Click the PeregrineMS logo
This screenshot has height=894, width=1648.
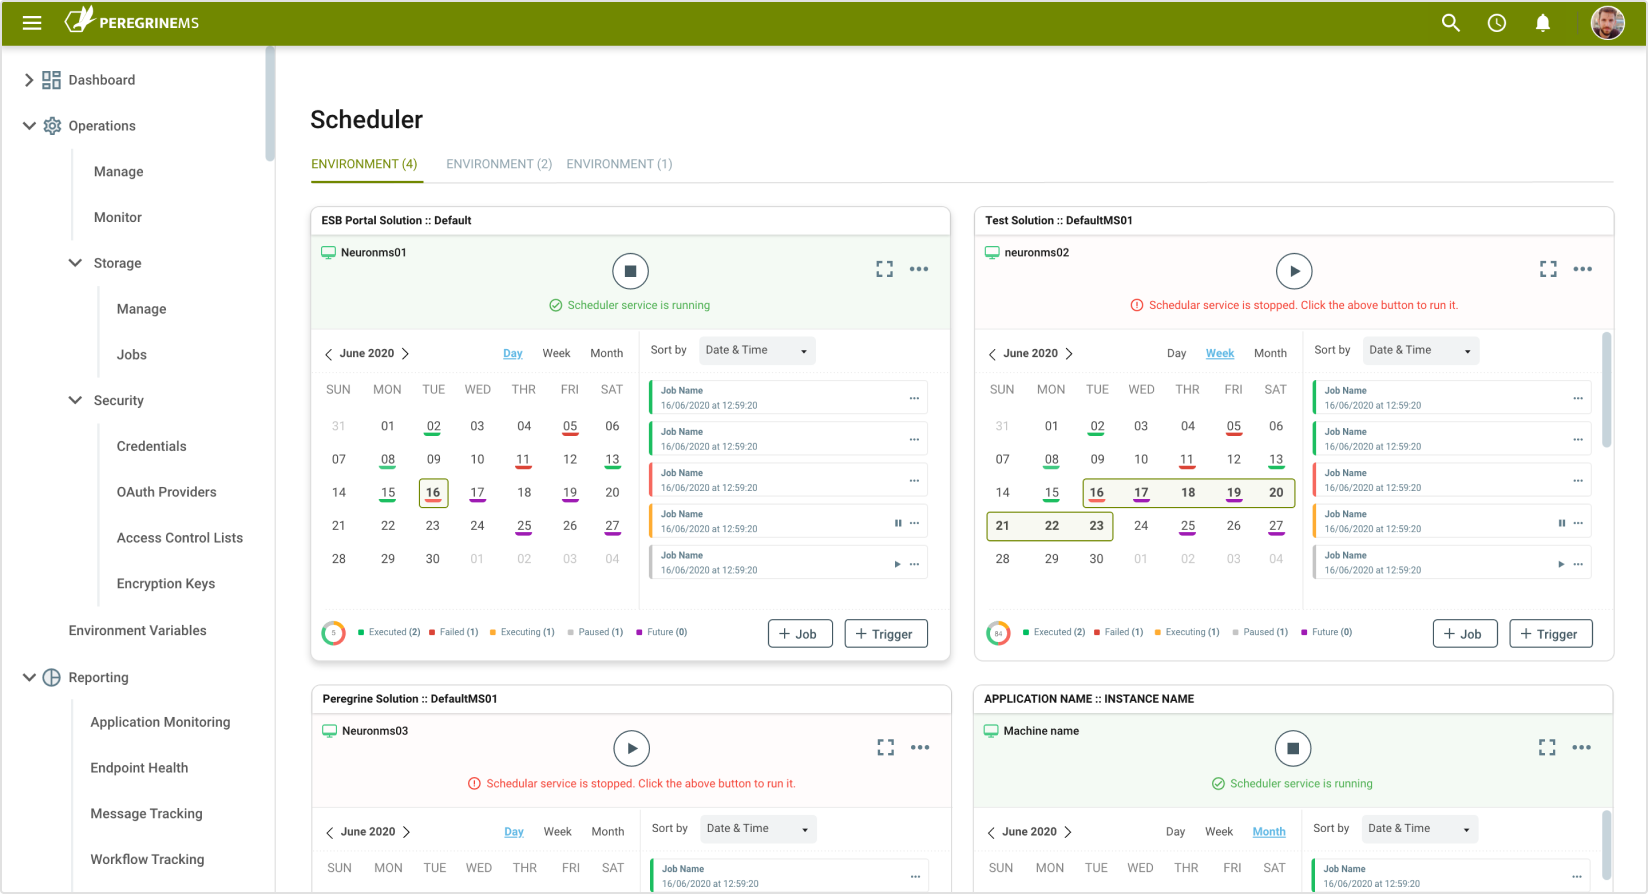pos(132,21)
